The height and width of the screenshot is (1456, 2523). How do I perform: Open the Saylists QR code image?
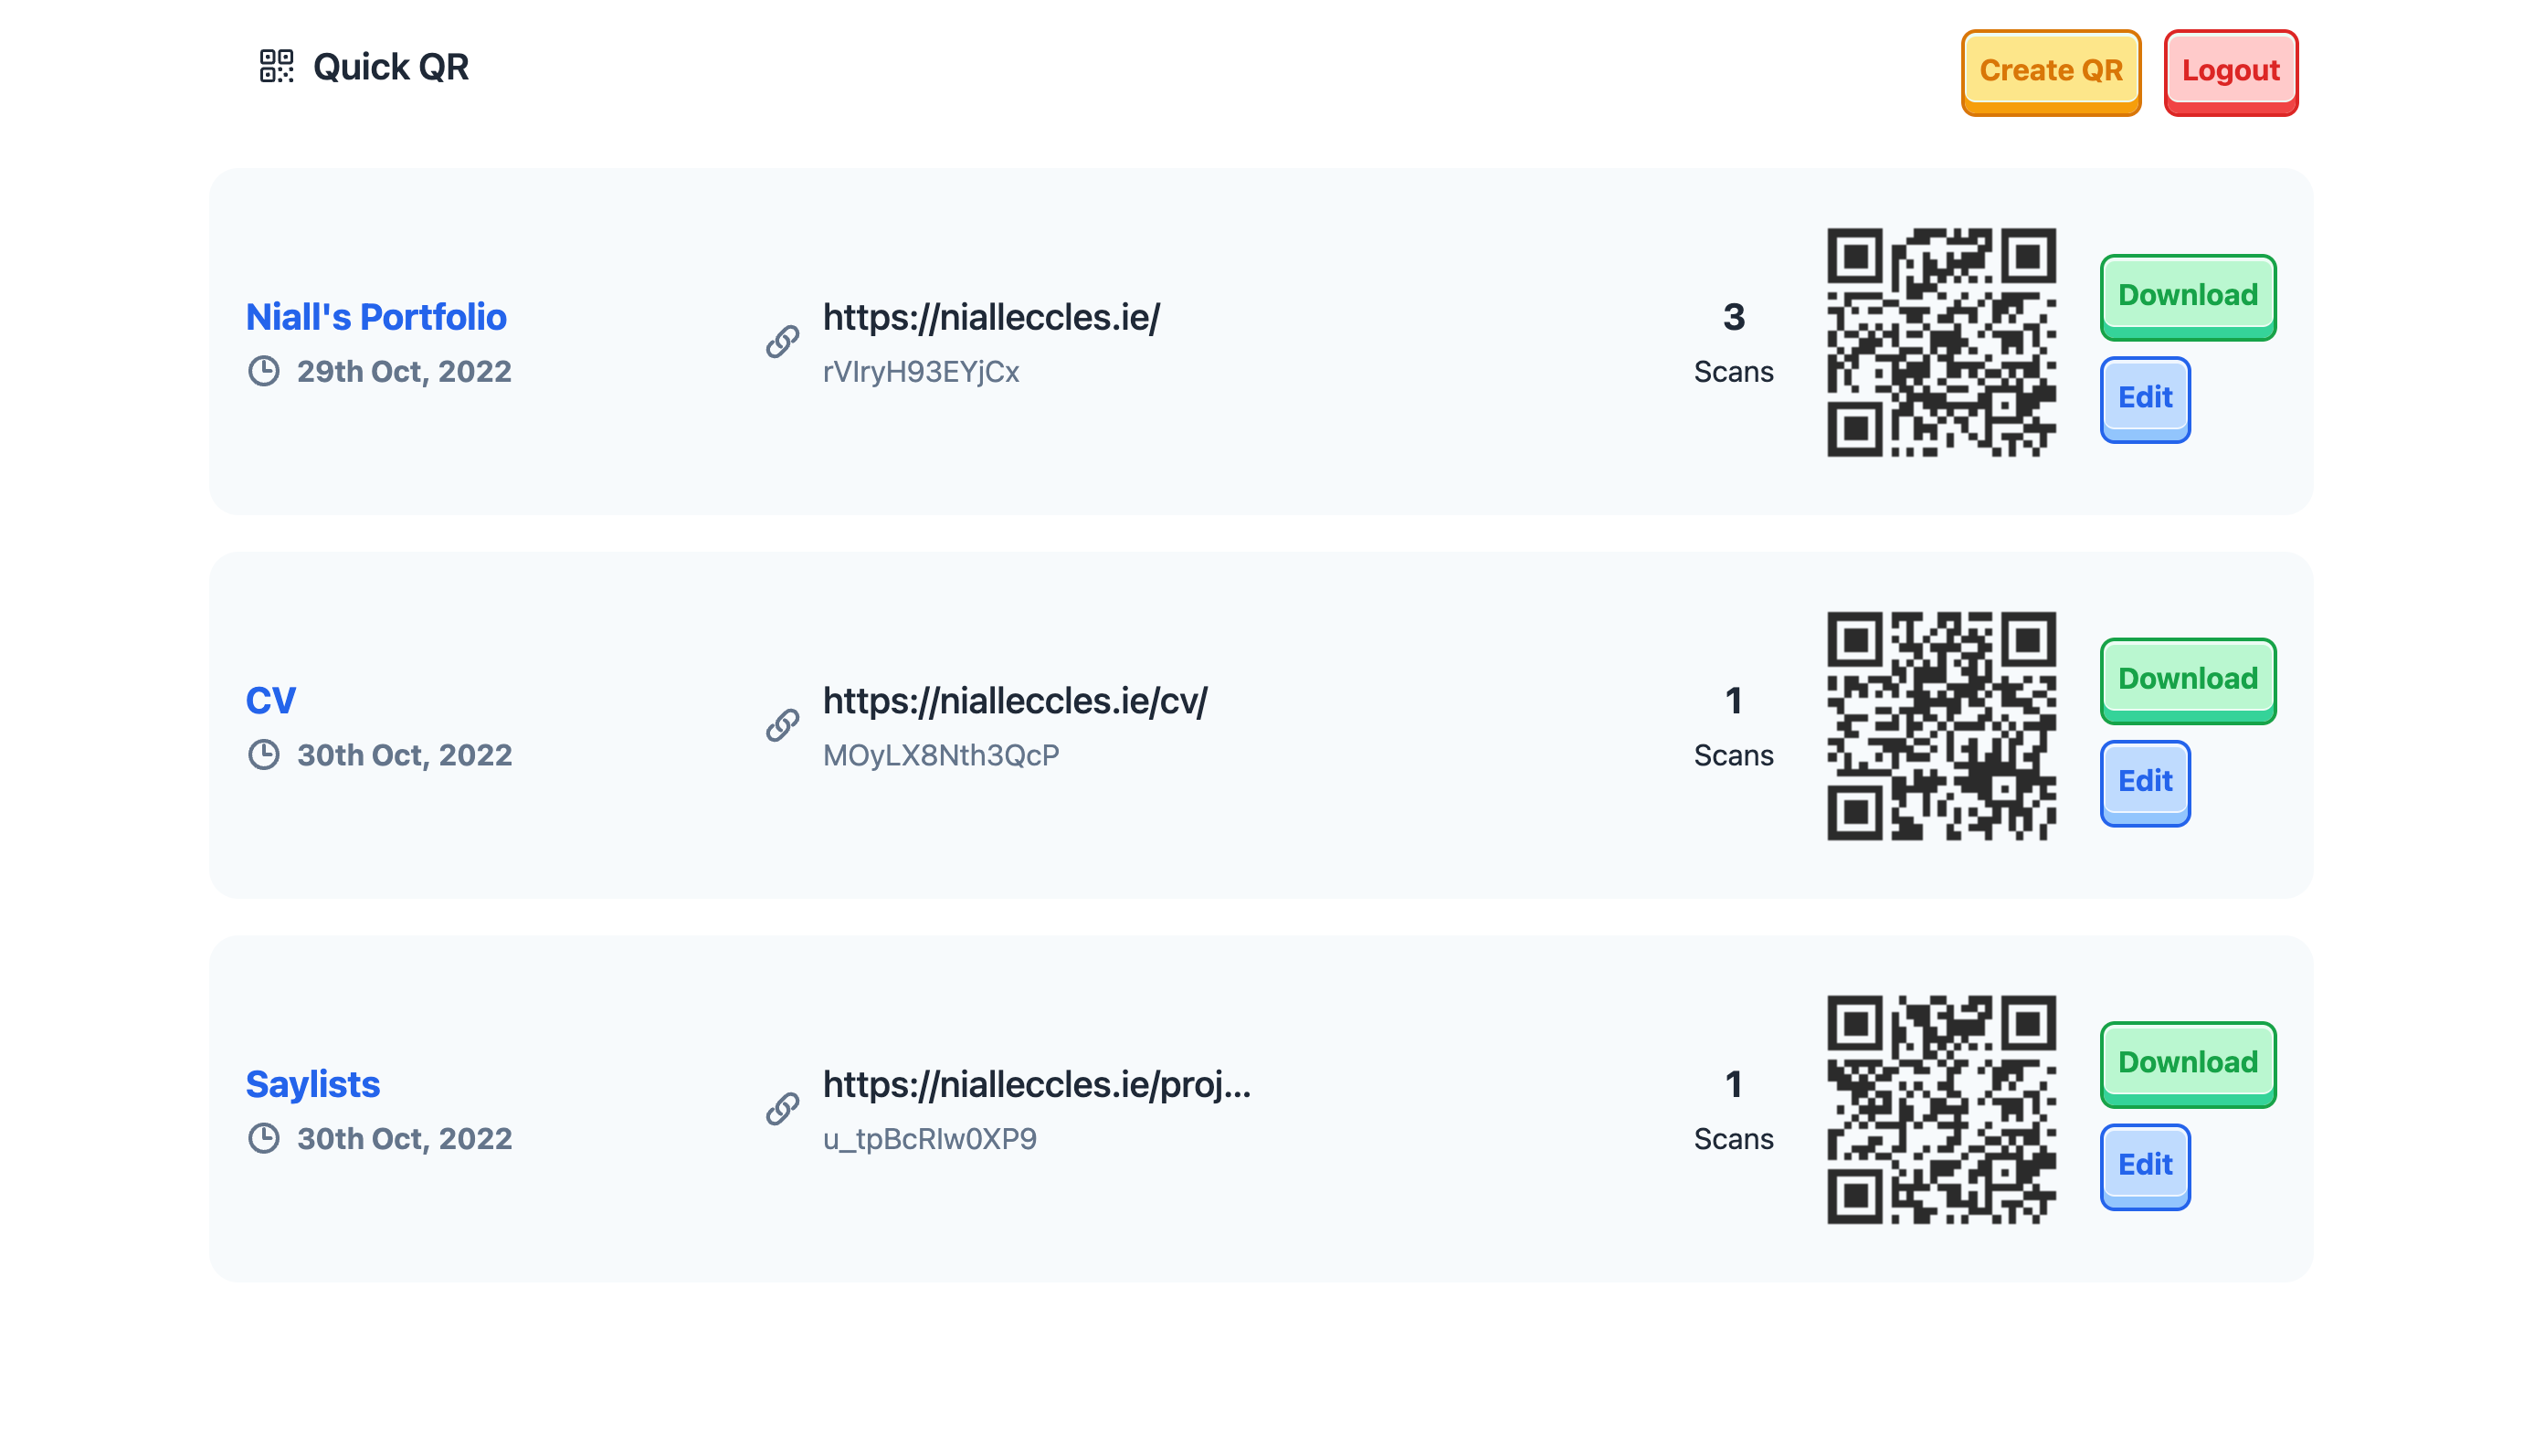coord(1941,1109)
